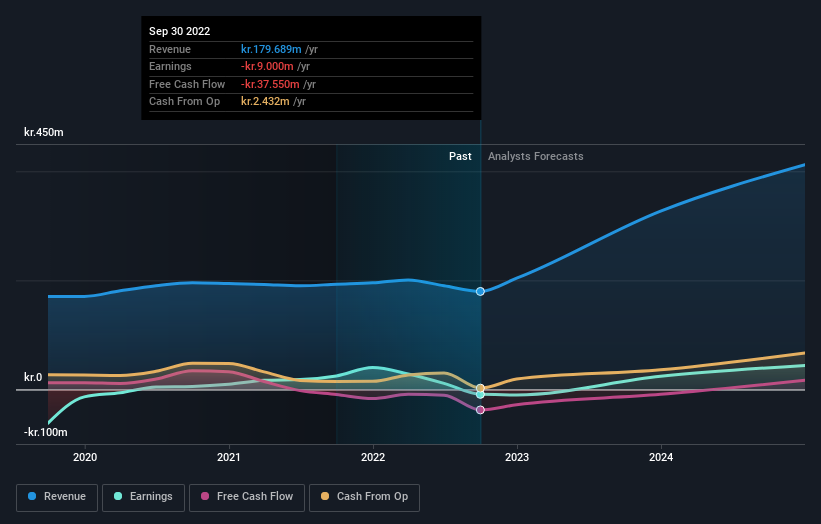Image resolution: width=821 pixels, height=524 pixels.
Task: Click the Free Cash Flow row label in tooltip
Action: 187,84
